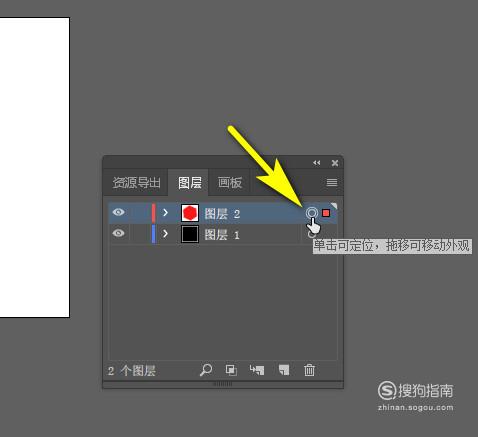Expand 图层 1 contents chevron

click(165, 234)
